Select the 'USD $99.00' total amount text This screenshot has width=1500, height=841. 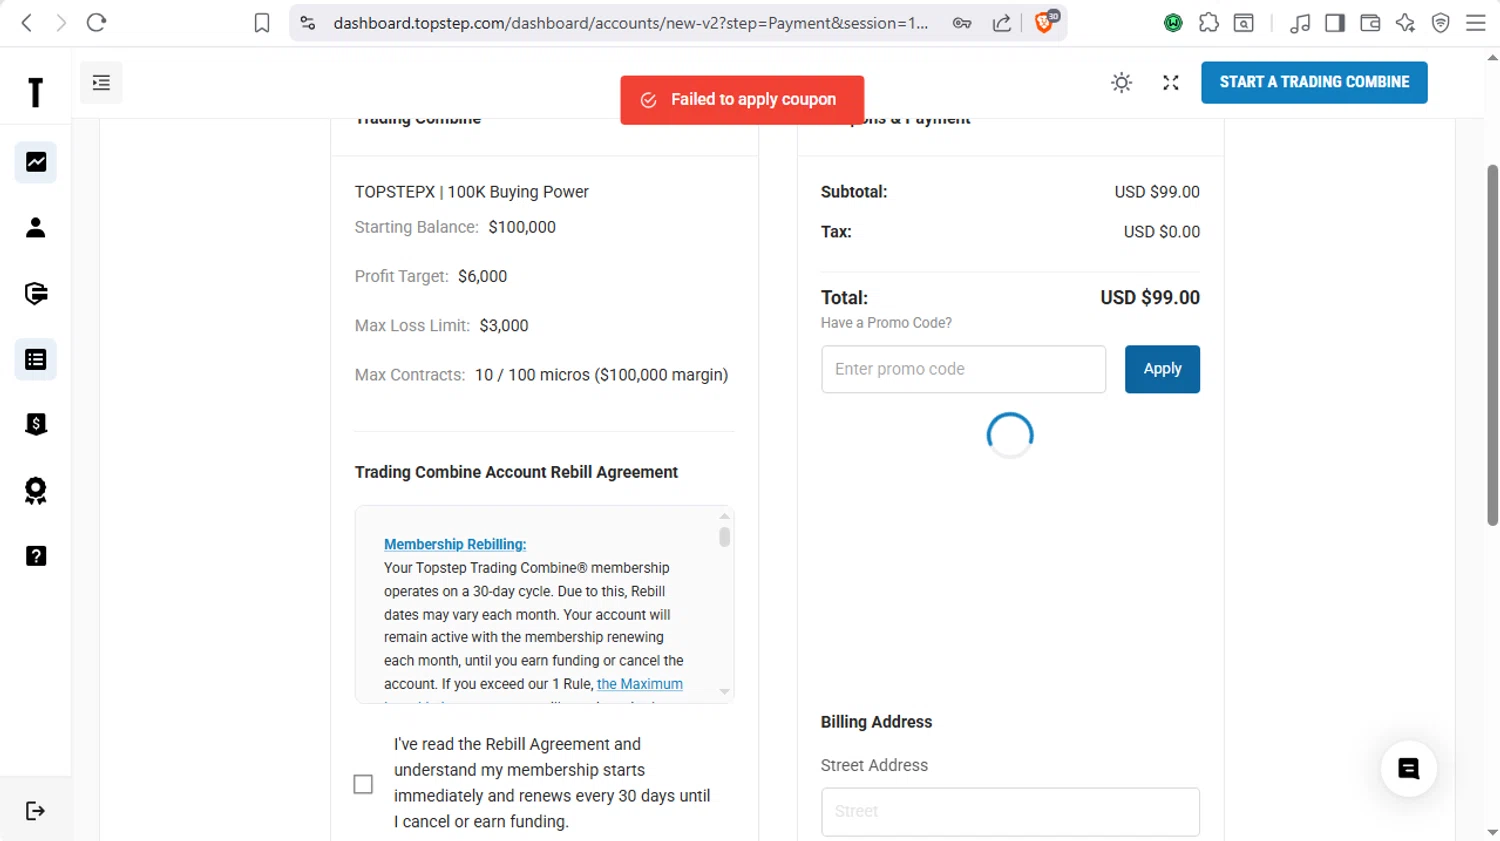[x=1150, y=297]
